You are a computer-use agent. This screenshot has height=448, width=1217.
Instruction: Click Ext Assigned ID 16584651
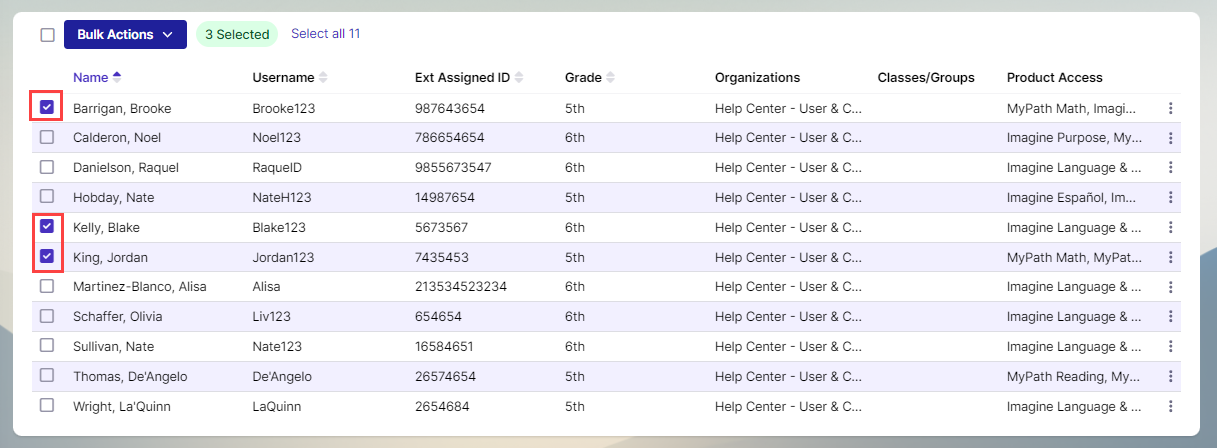pyautogui.click(x=444, y=346)
